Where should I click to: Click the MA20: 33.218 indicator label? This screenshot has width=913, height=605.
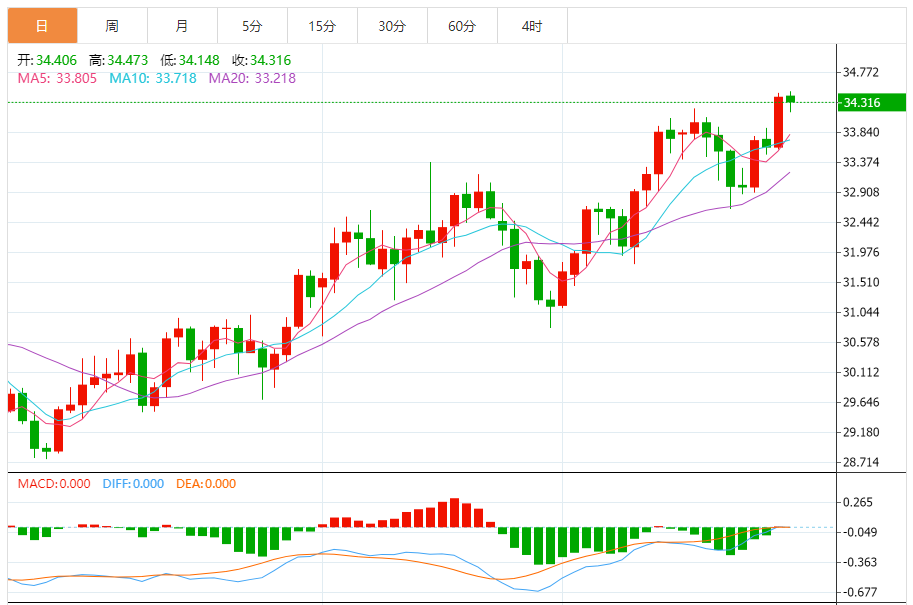click(252, 78)
